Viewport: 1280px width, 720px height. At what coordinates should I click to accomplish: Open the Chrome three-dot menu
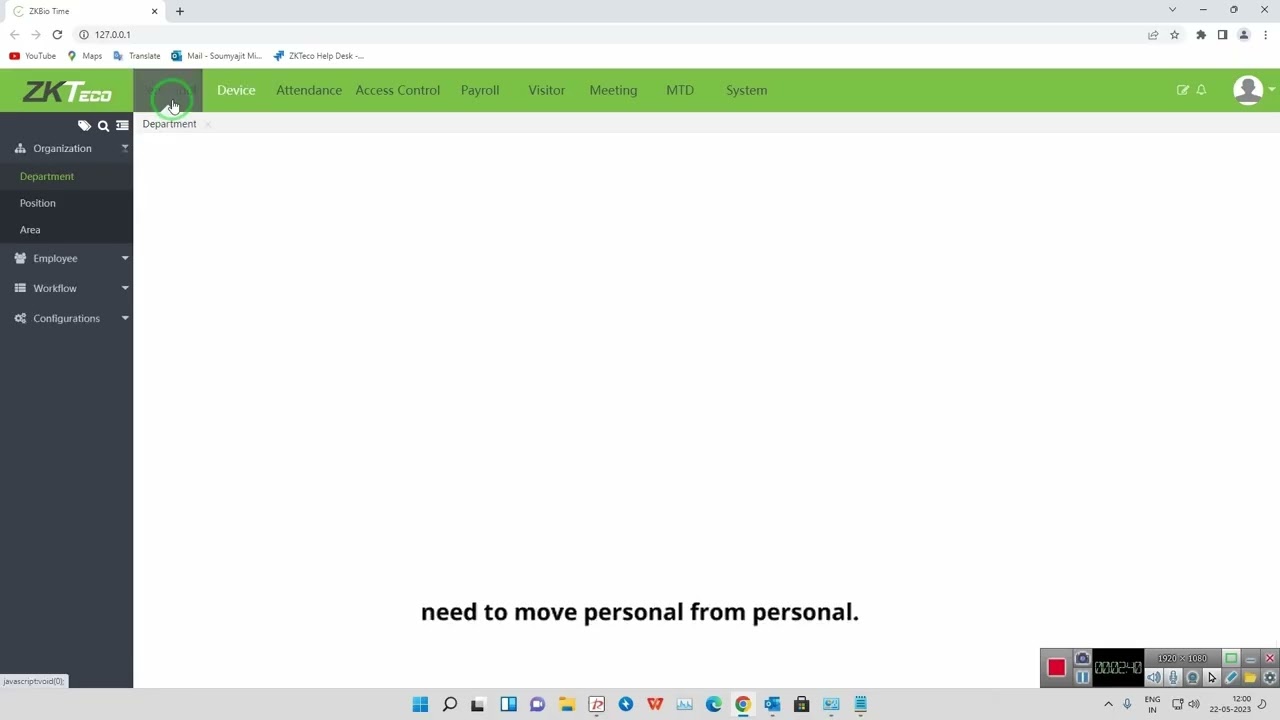tap(1265, 34)
